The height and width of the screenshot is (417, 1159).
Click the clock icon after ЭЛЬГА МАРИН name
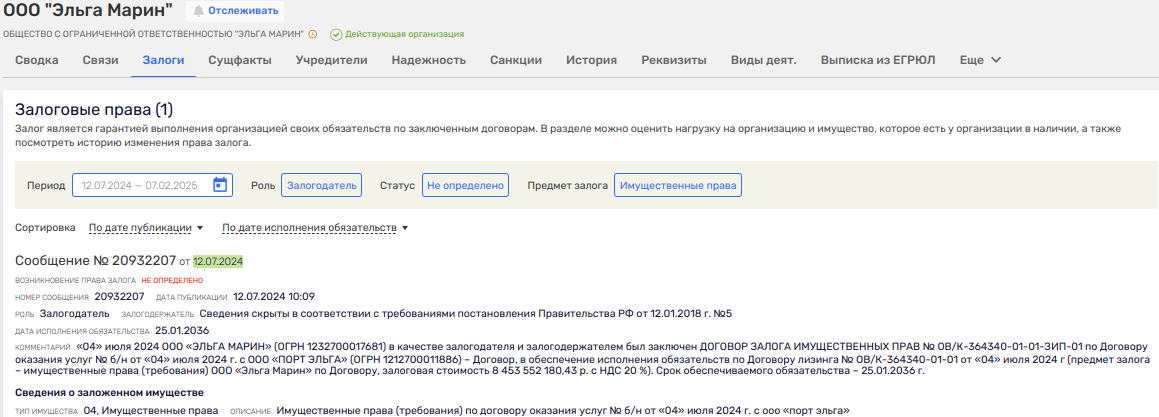tap(313, 34)
